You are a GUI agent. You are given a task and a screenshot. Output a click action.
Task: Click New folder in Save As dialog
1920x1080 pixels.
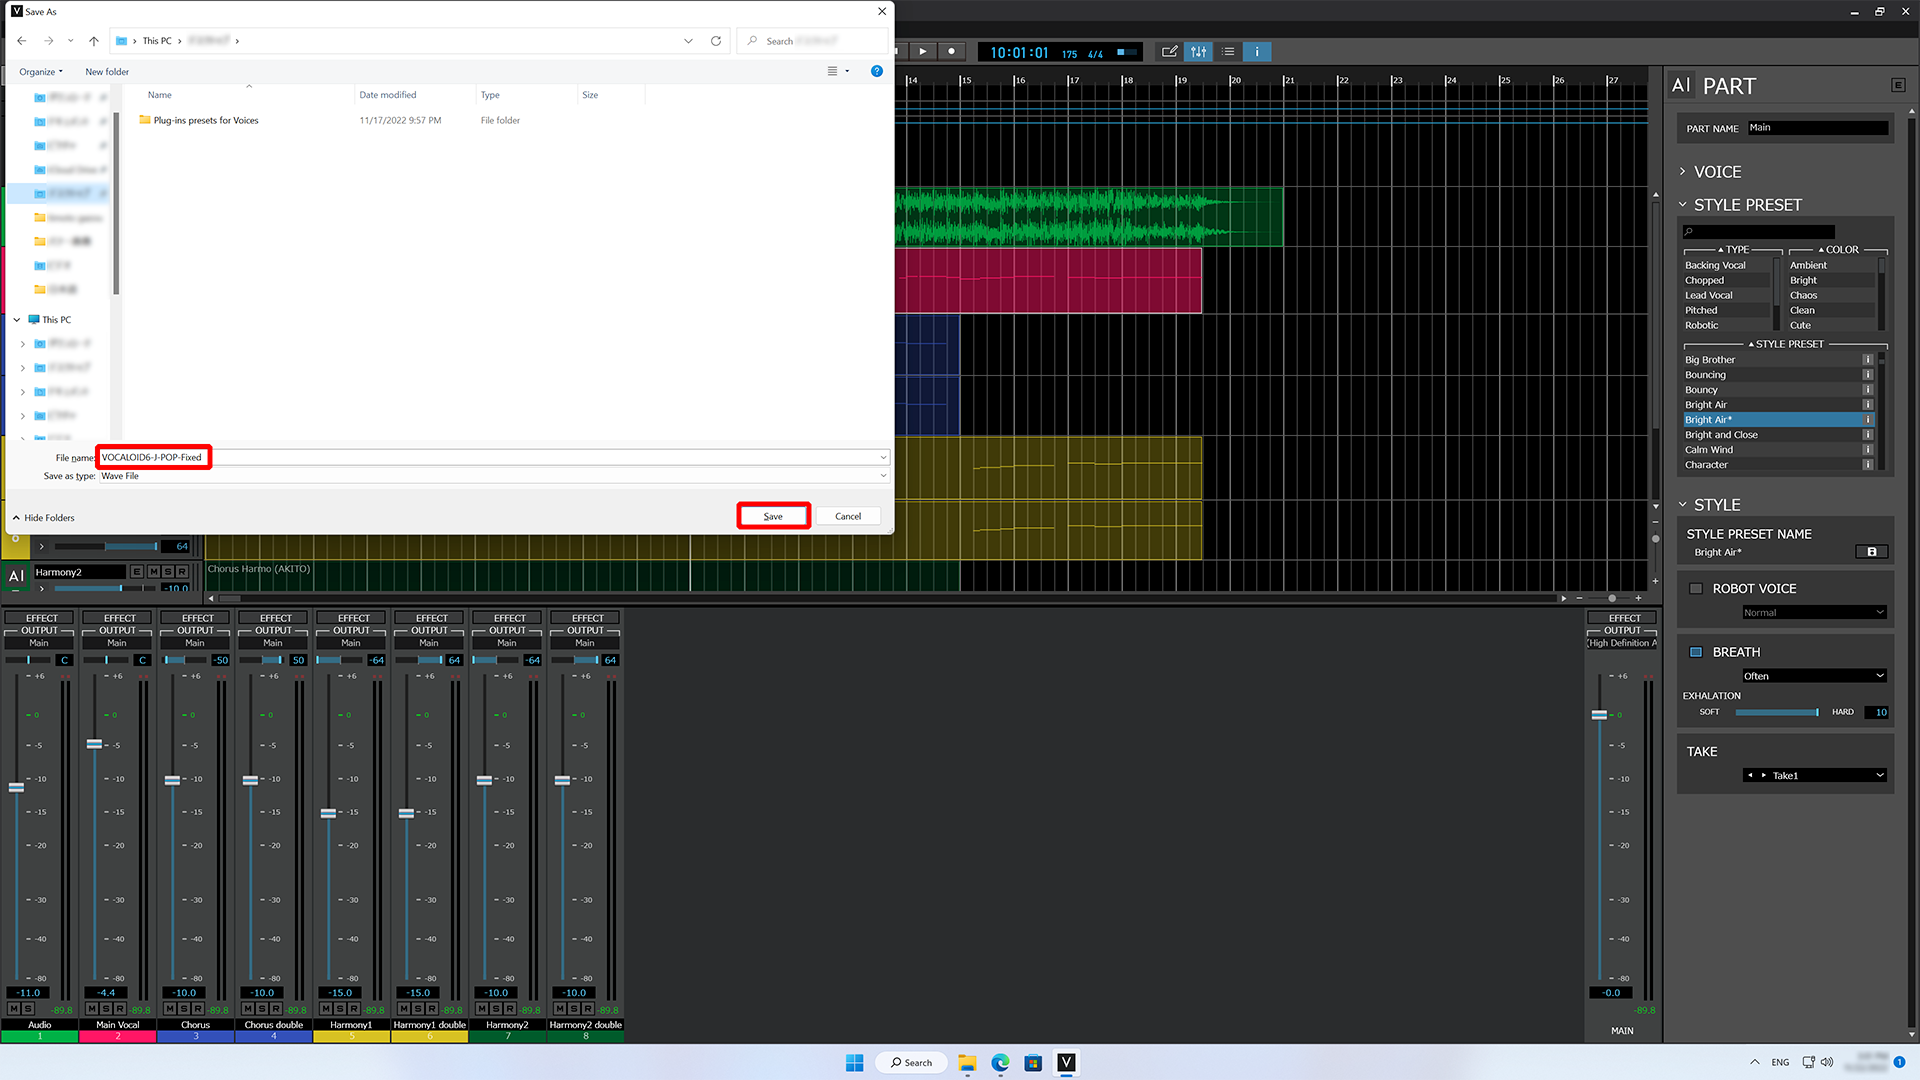coord(107,72)
